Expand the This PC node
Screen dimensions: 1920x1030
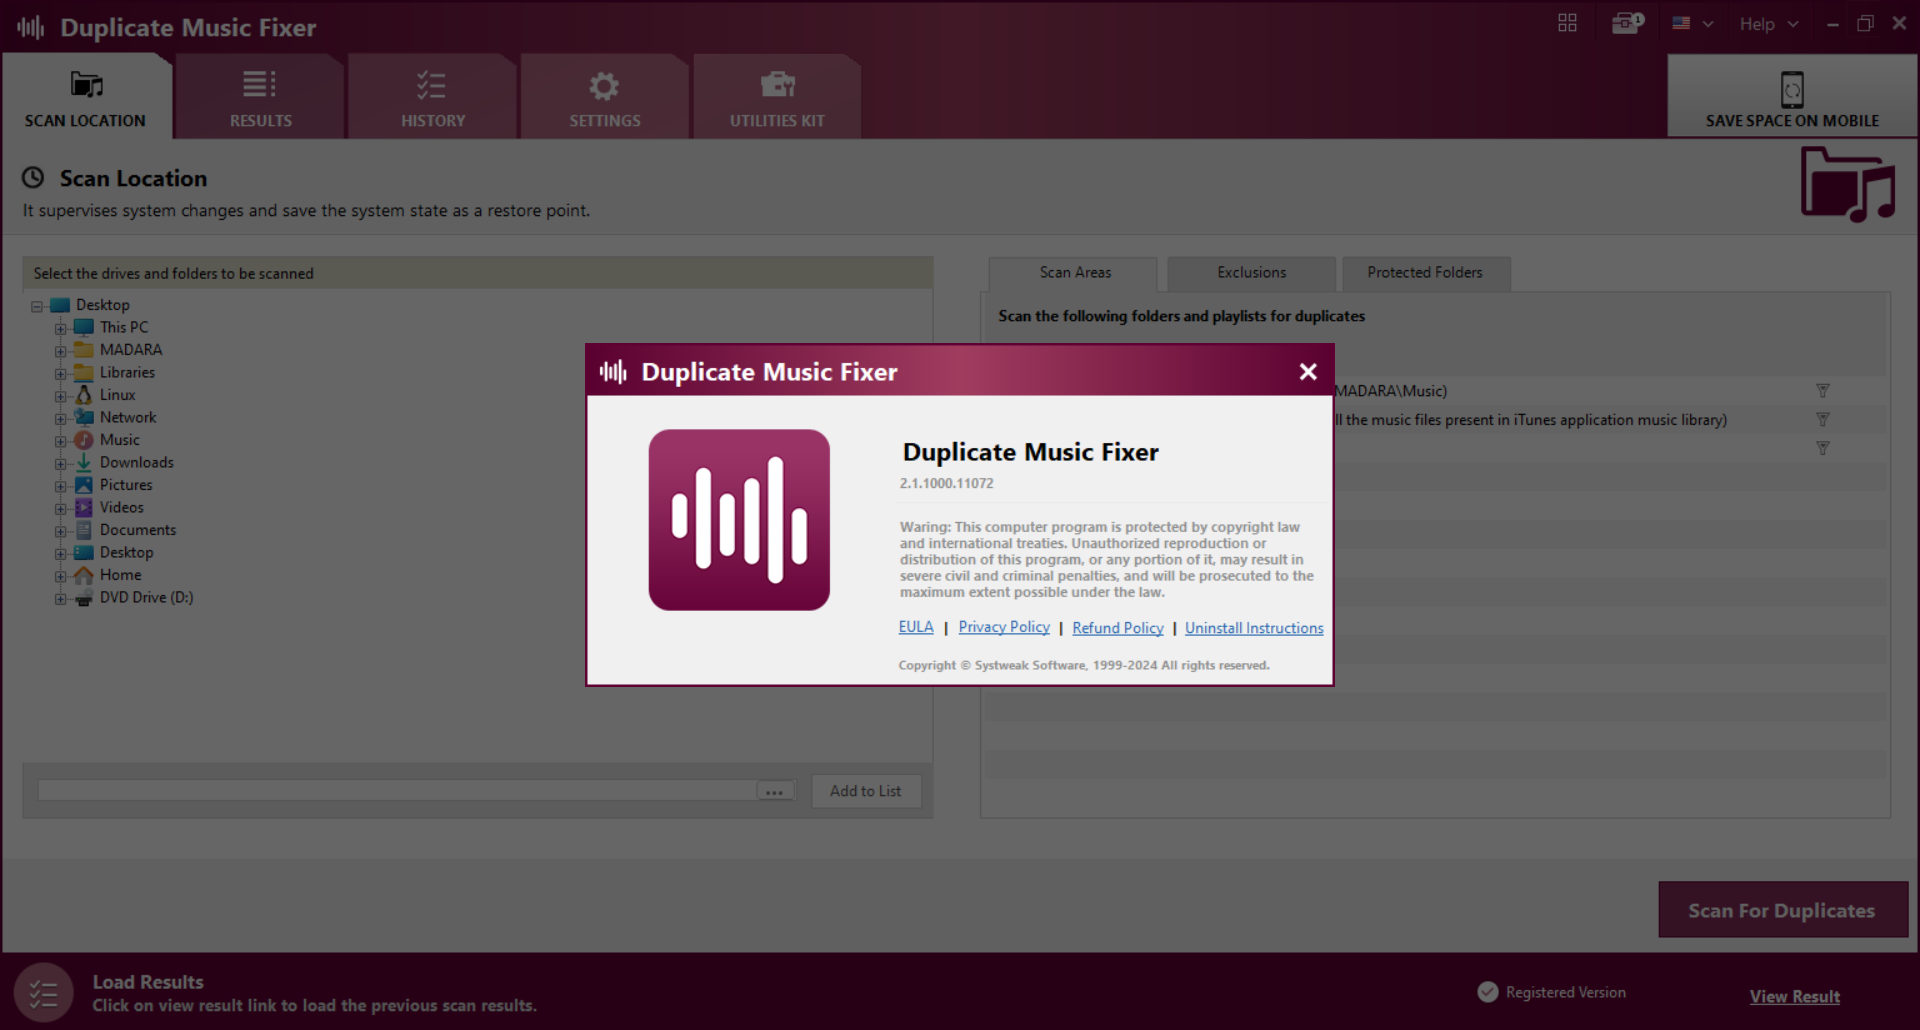pyautogui.click(x=61, y=329)
